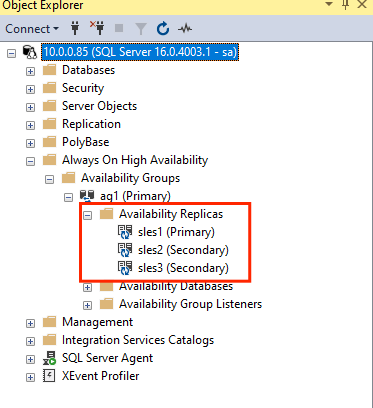Click the Filter funnel icon
373x408 pixels.
pyautogui.click(x=141, y=29)
